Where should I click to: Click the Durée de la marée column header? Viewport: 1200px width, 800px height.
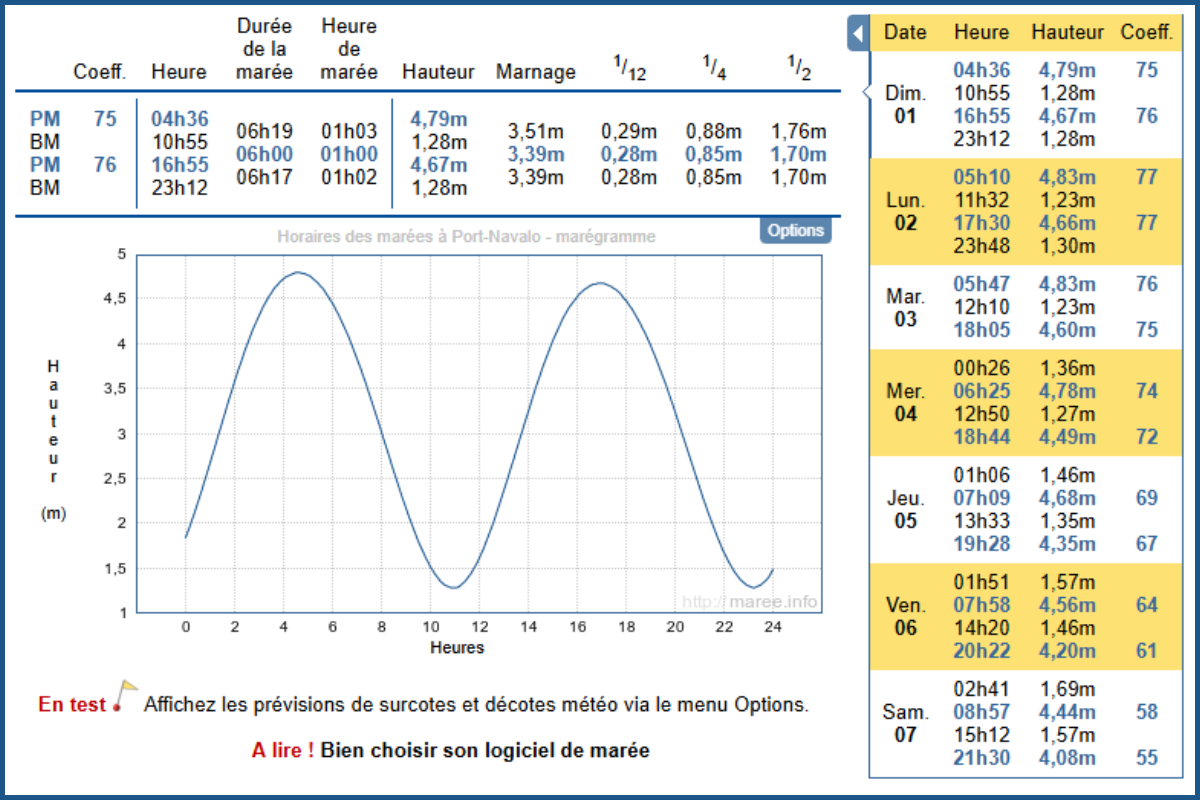(x=264, y=49)
